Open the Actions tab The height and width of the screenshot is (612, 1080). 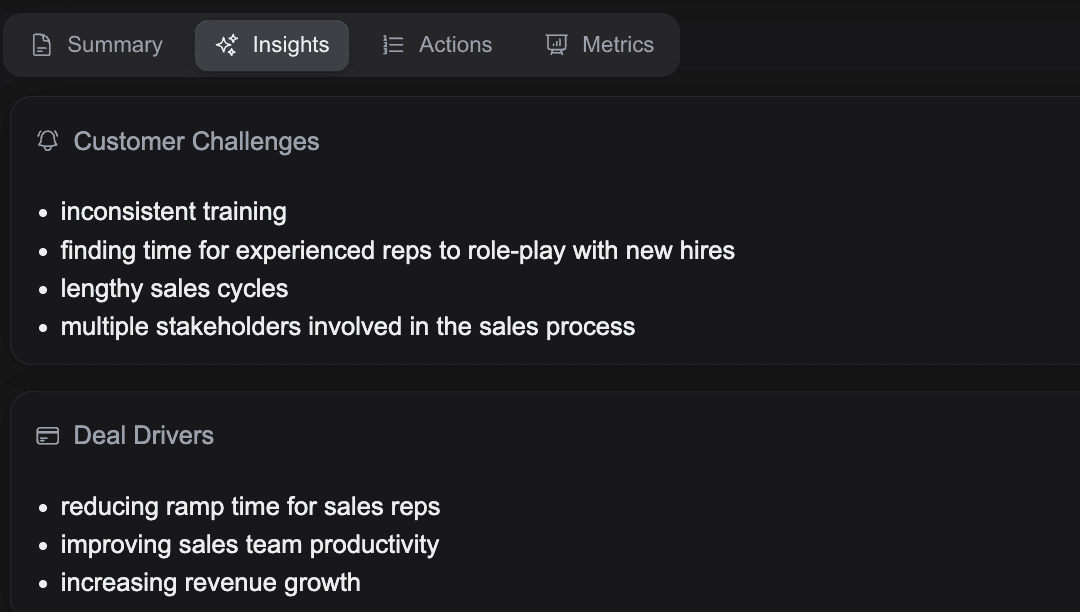point(437,44)
